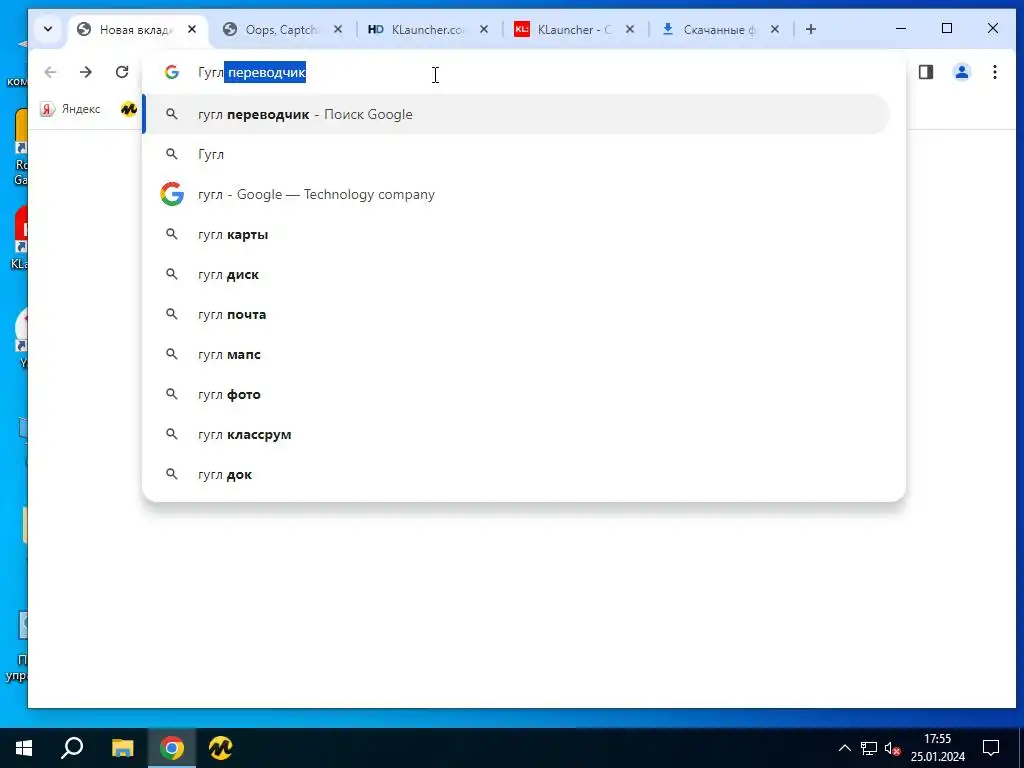Click the muted volume tray icon
1024x768 pixels.
point(892,748)
